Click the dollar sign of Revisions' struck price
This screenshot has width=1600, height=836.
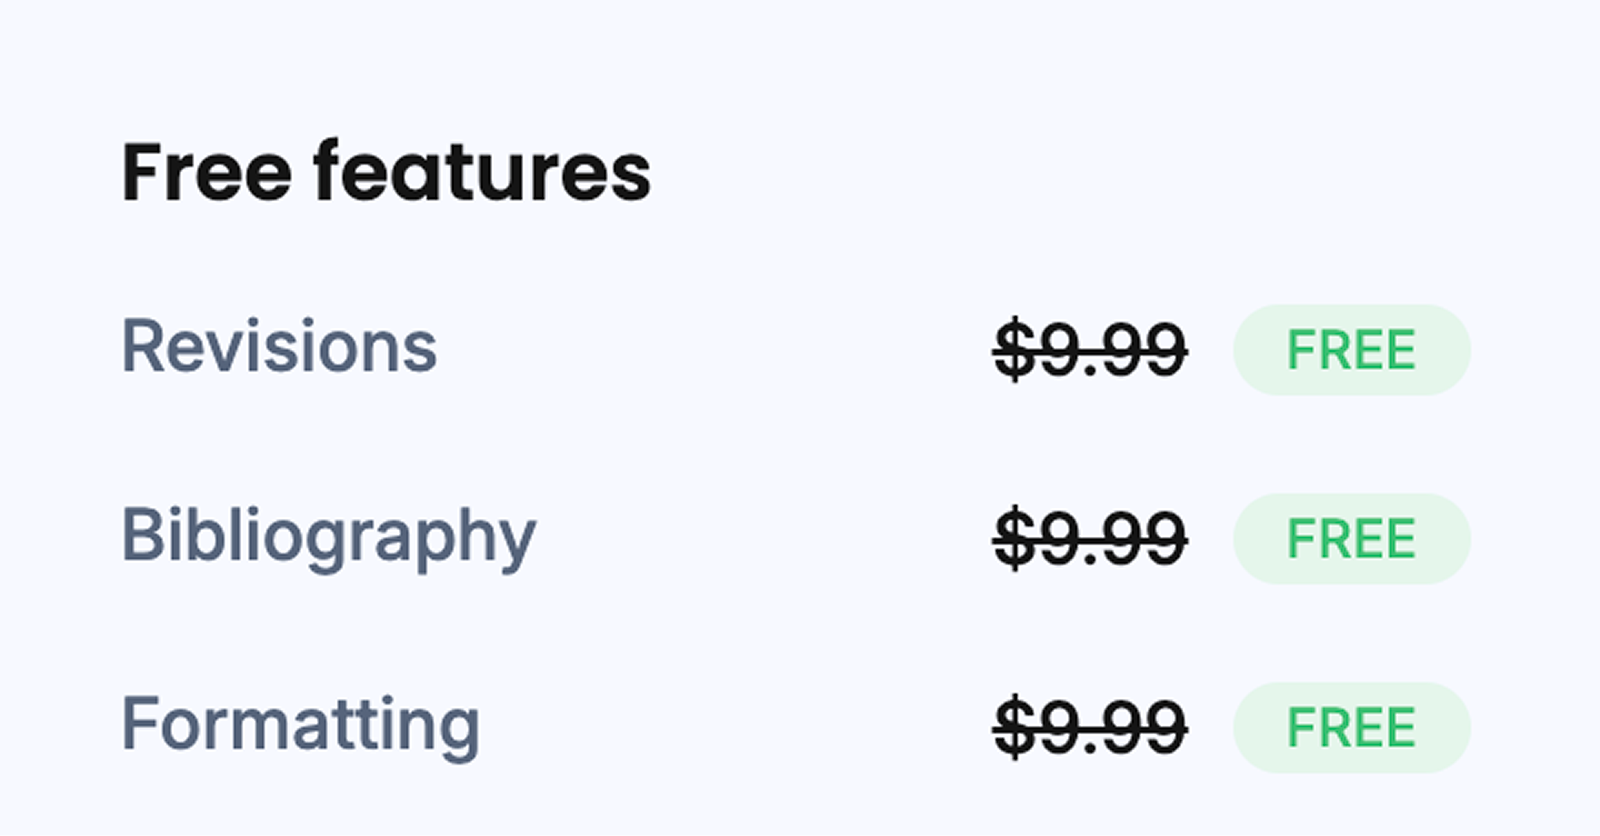click(x=1014, y=350)
